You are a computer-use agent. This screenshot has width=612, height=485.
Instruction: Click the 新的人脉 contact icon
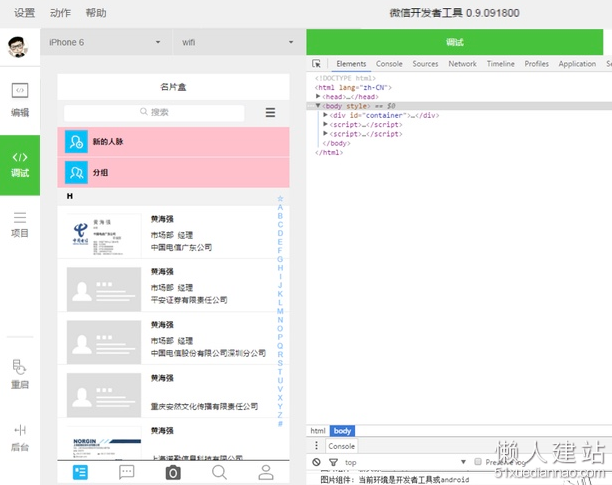tap(76, 142)
